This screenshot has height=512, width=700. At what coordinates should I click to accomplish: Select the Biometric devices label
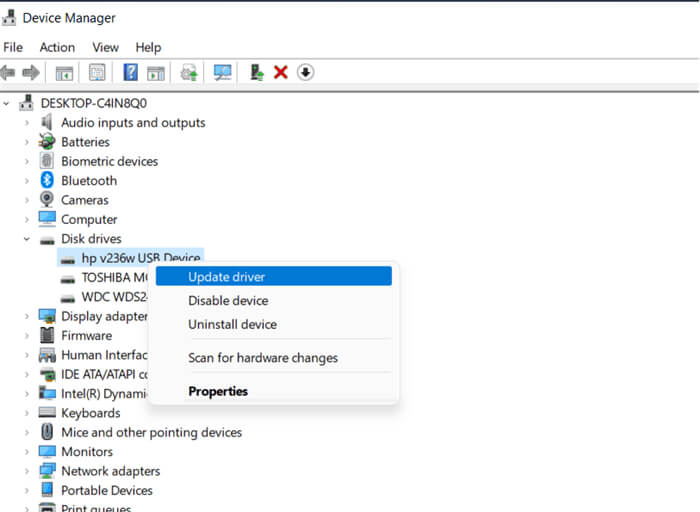click(109, 161)
